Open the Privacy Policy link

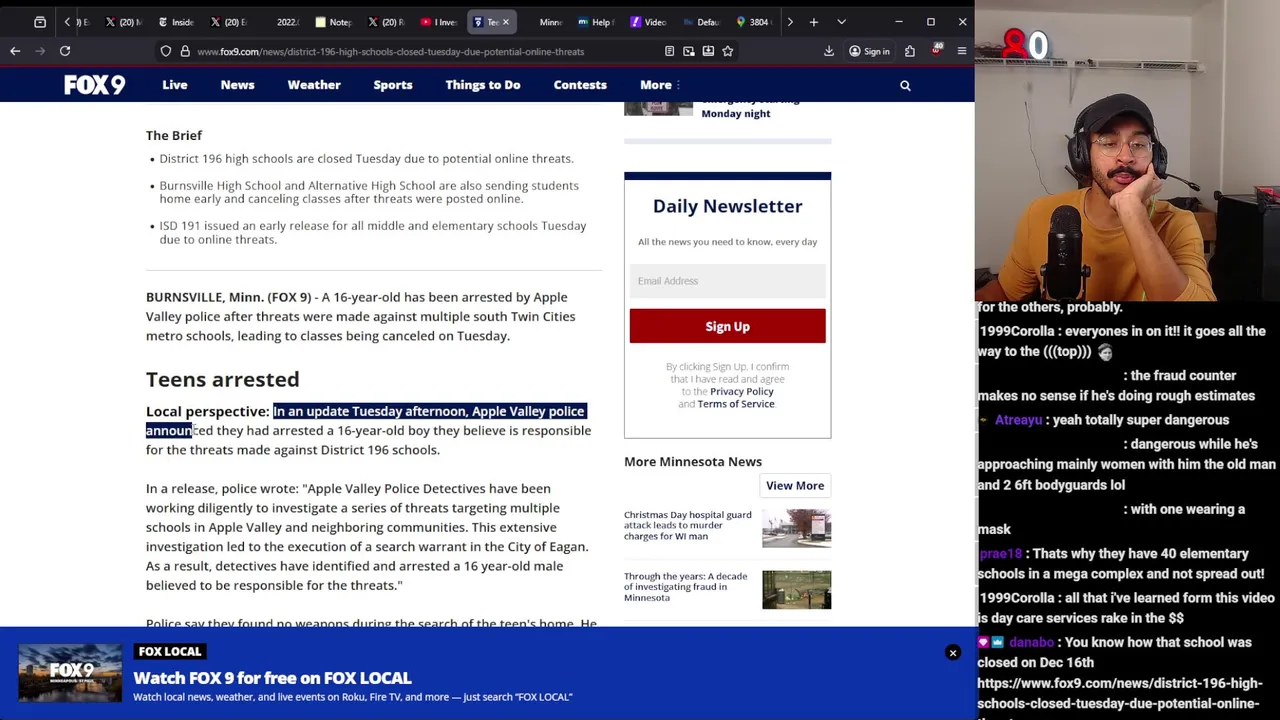point(742,391)
